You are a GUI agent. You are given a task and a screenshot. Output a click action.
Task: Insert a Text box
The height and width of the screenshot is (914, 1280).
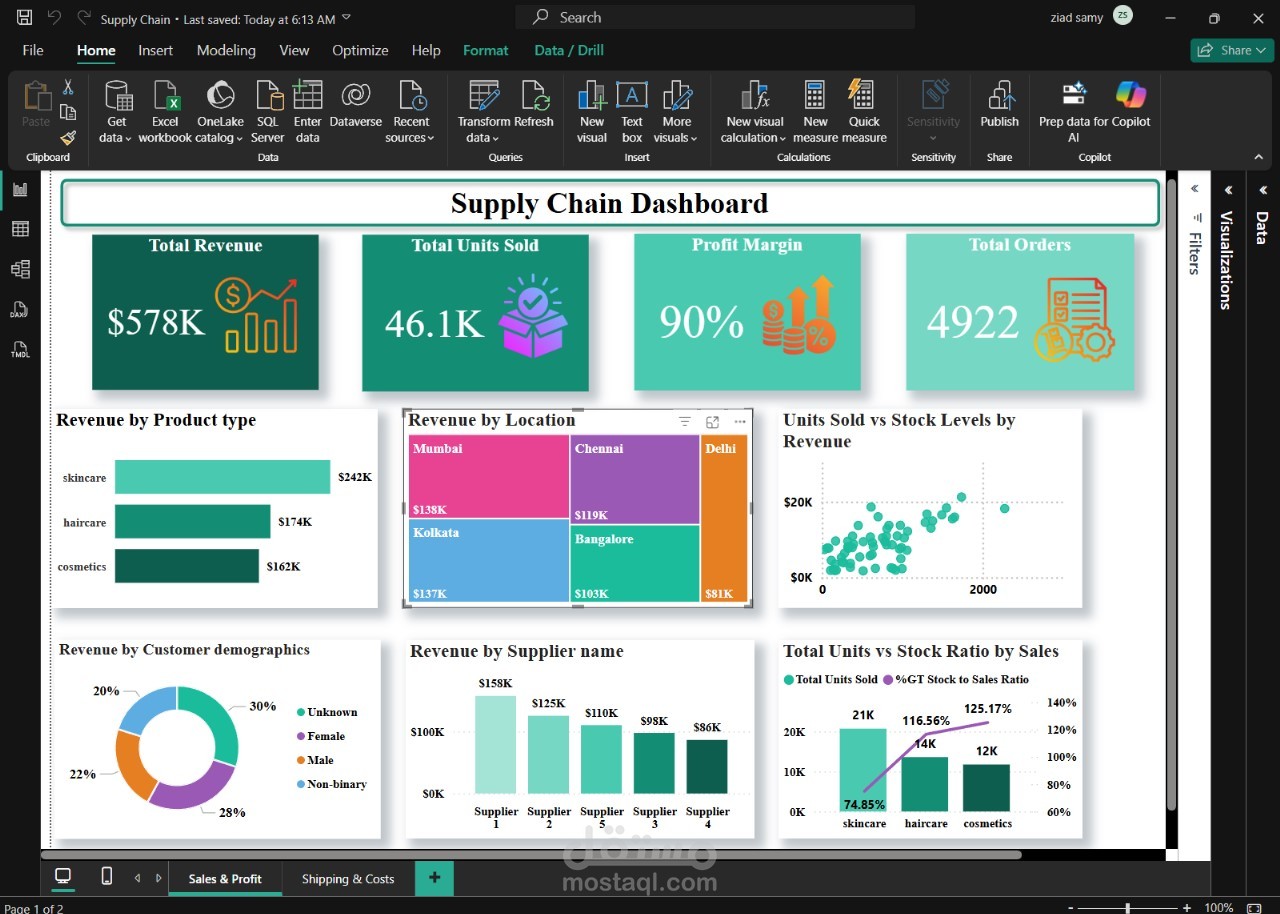[x=632, y=110]
